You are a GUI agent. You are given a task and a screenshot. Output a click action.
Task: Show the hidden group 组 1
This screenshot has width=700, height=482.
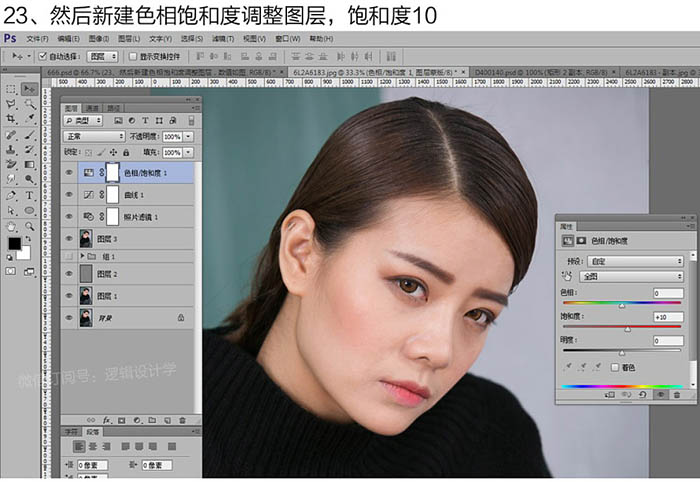click(69, 256)
